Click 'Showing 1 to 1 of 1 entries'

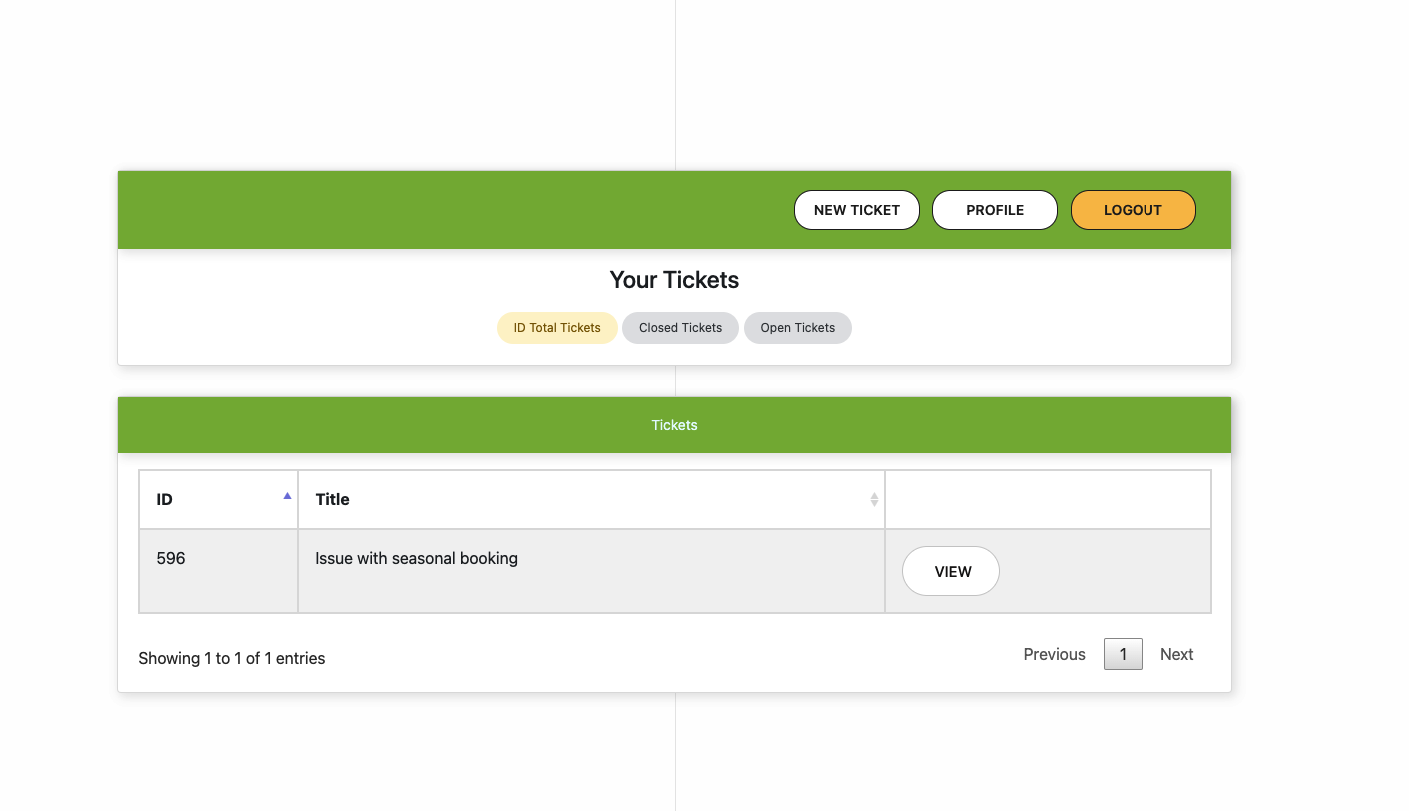pyautogui.click(x=232, y=658)
